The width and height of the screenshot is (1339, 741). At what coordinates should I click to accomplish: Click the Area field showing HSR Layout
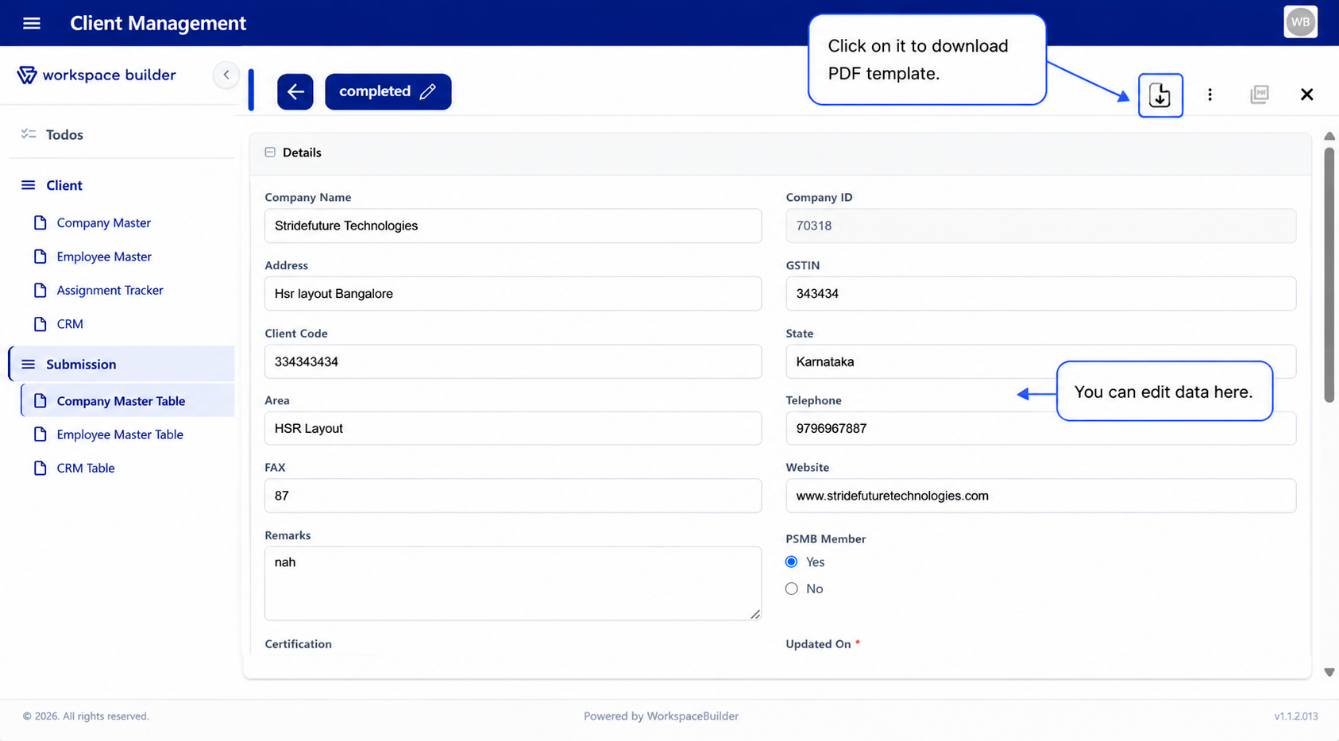point(513,428)
